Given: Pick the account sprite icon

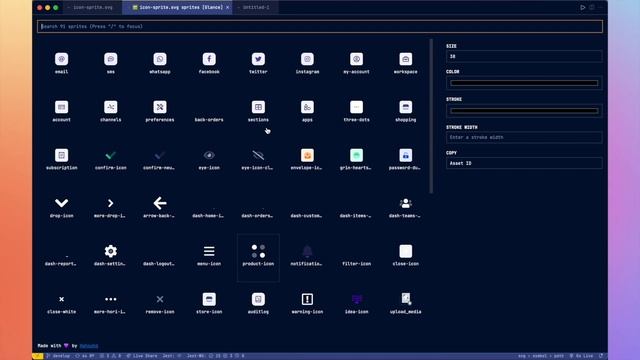Looking at the screenshot, I should point(62,107).
